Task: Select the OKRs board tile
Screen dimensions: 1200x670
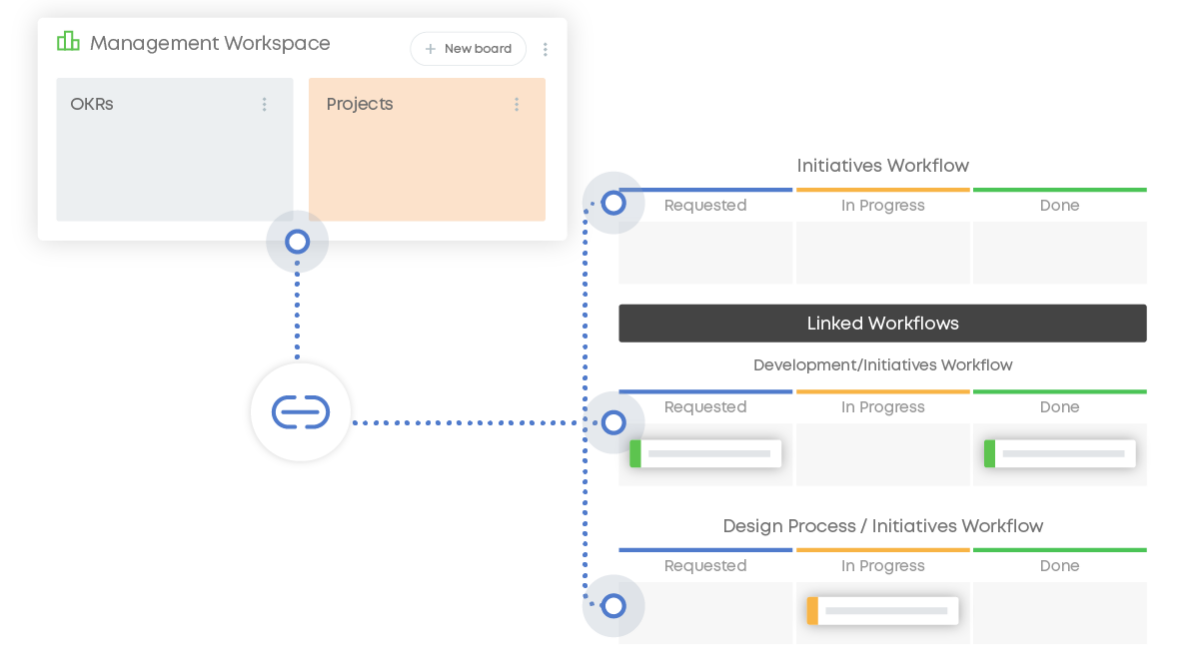Action: click(x=174, y=160)
